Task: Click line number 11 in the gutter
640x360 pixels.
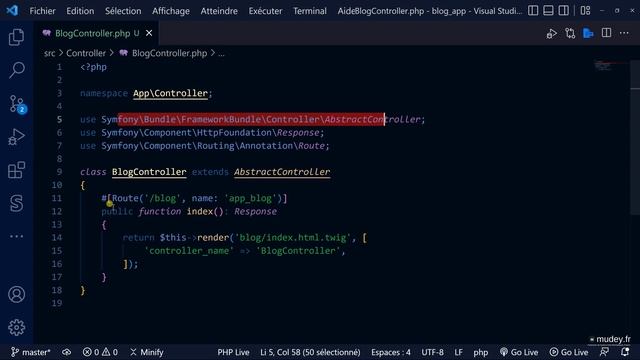Action: (x=57, y=198)
